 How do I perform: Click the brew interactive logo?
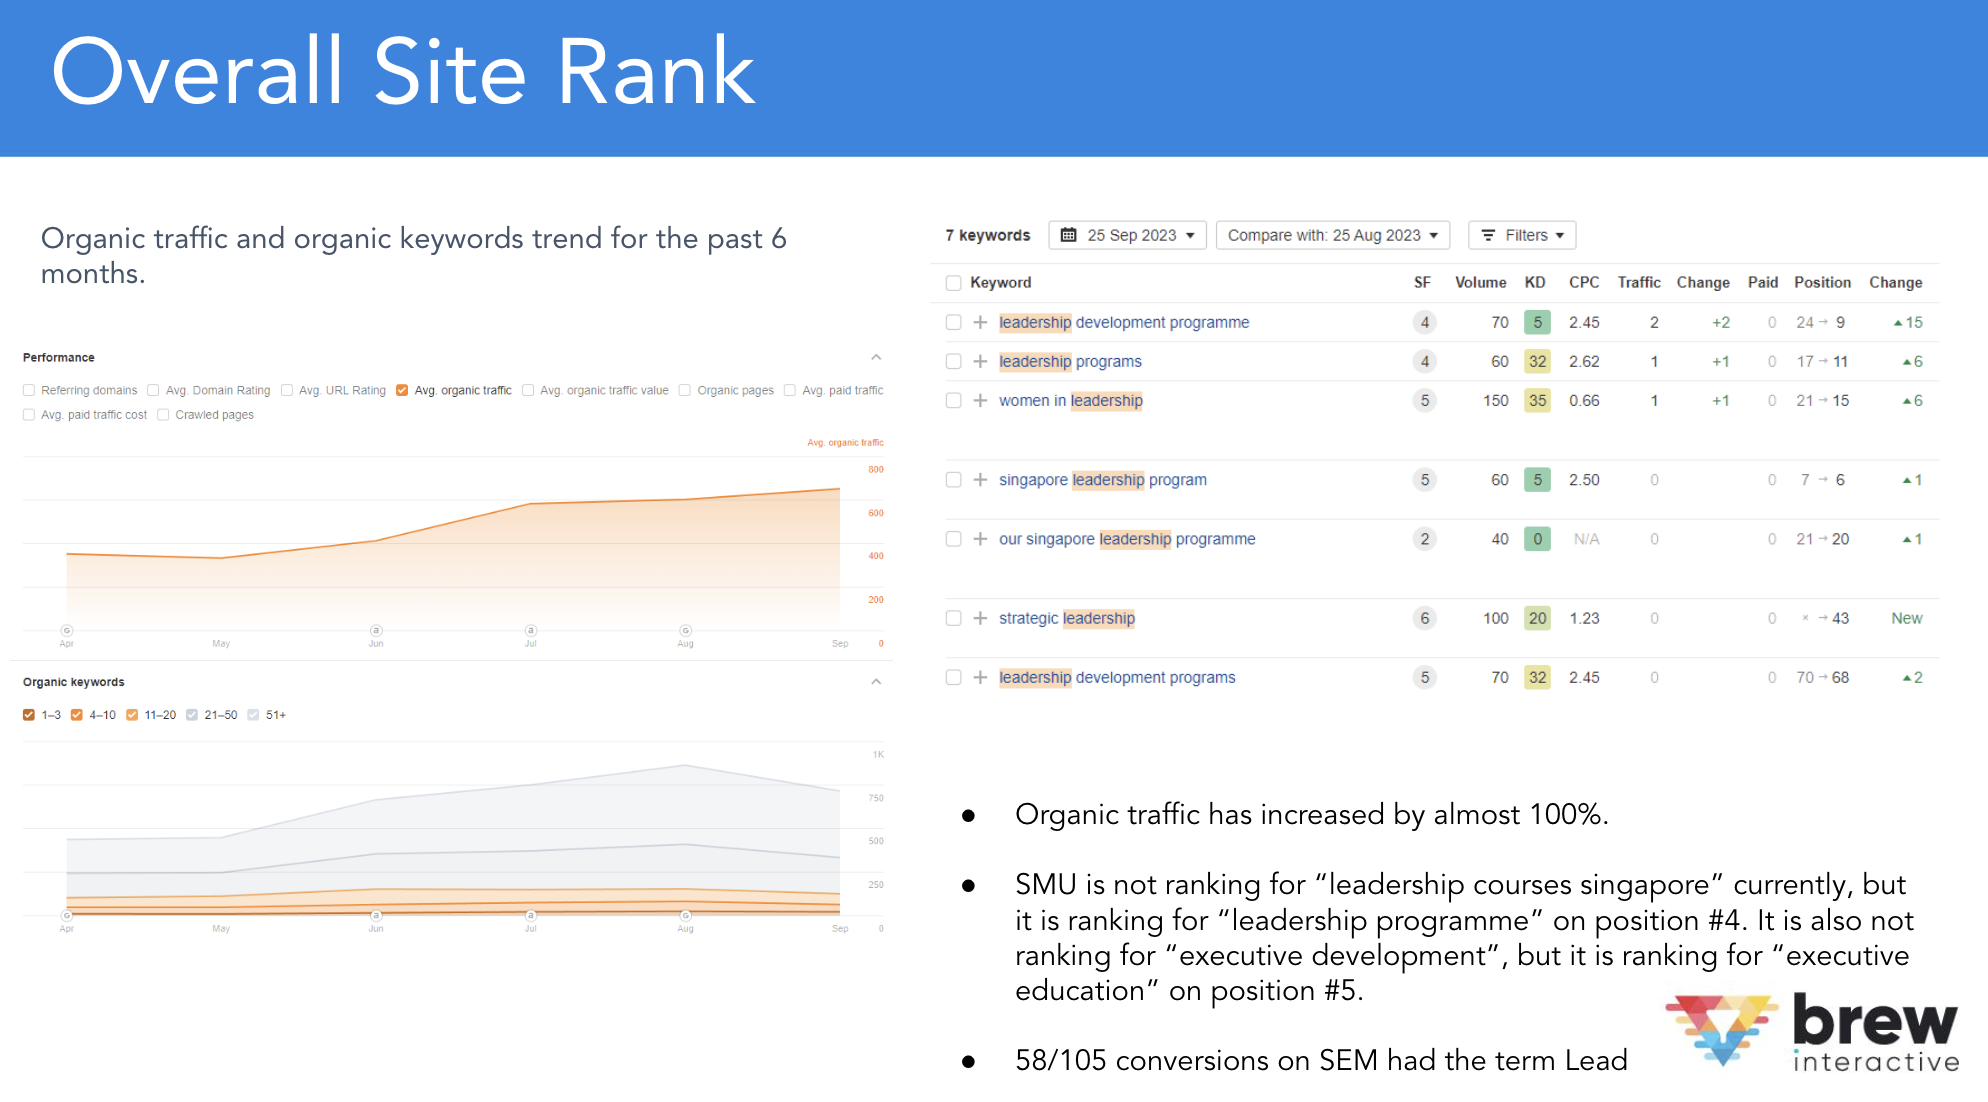click(1812, 1032)
